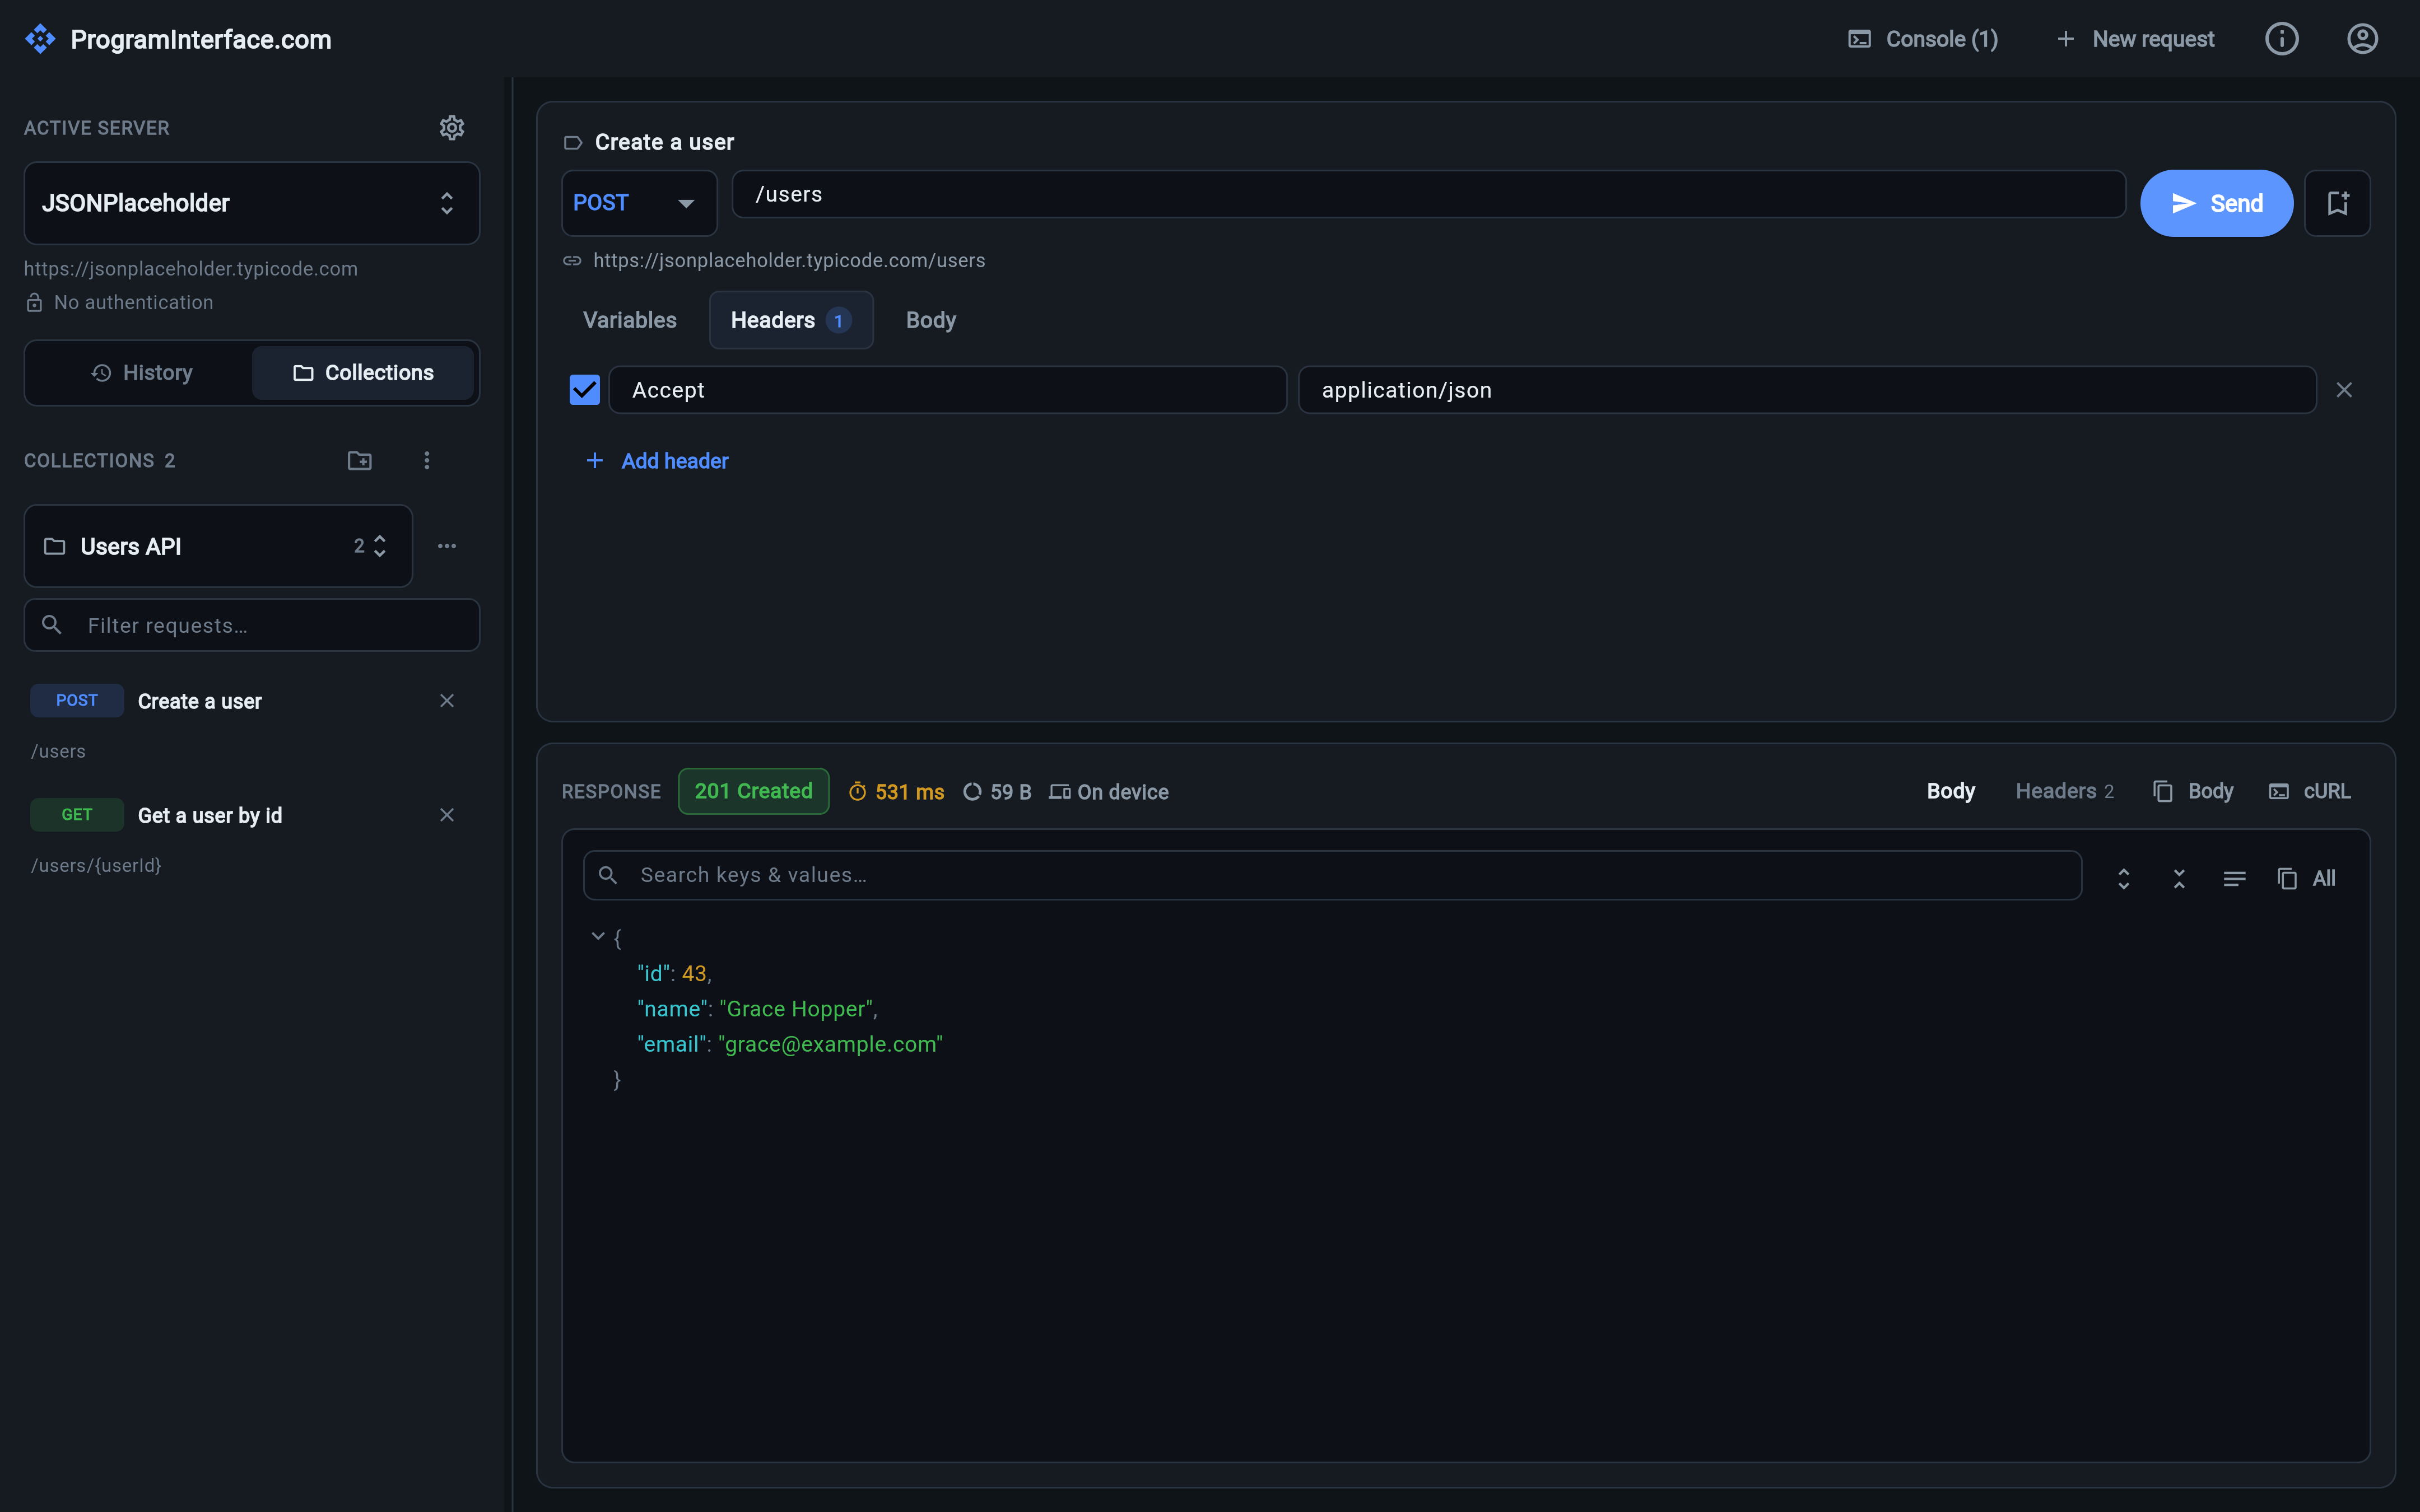2420x1512 pixels.
Task: Add header to the request
Action: coord(657,461)
